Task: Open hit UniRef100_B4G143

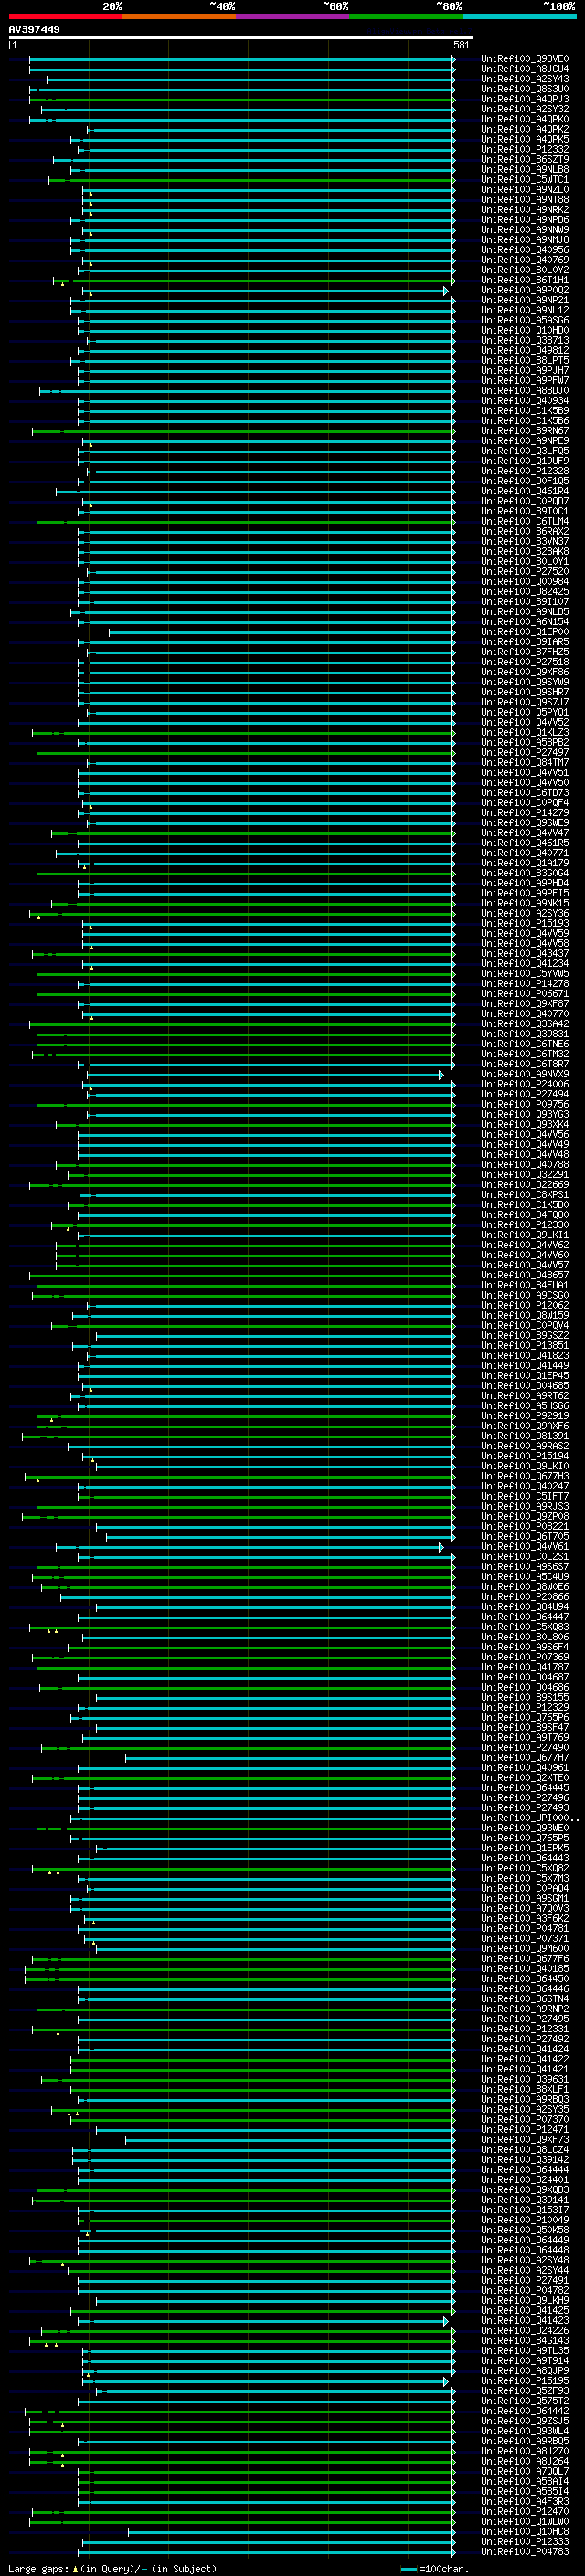Action: coord(525,2340)
